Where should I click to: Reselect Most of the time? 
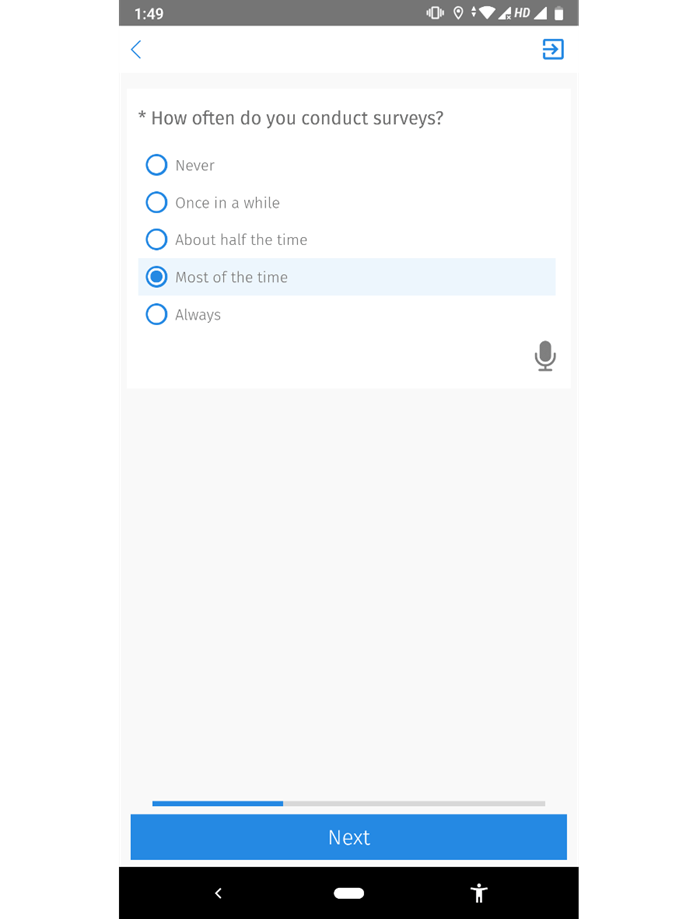click(x=156, y=277)
